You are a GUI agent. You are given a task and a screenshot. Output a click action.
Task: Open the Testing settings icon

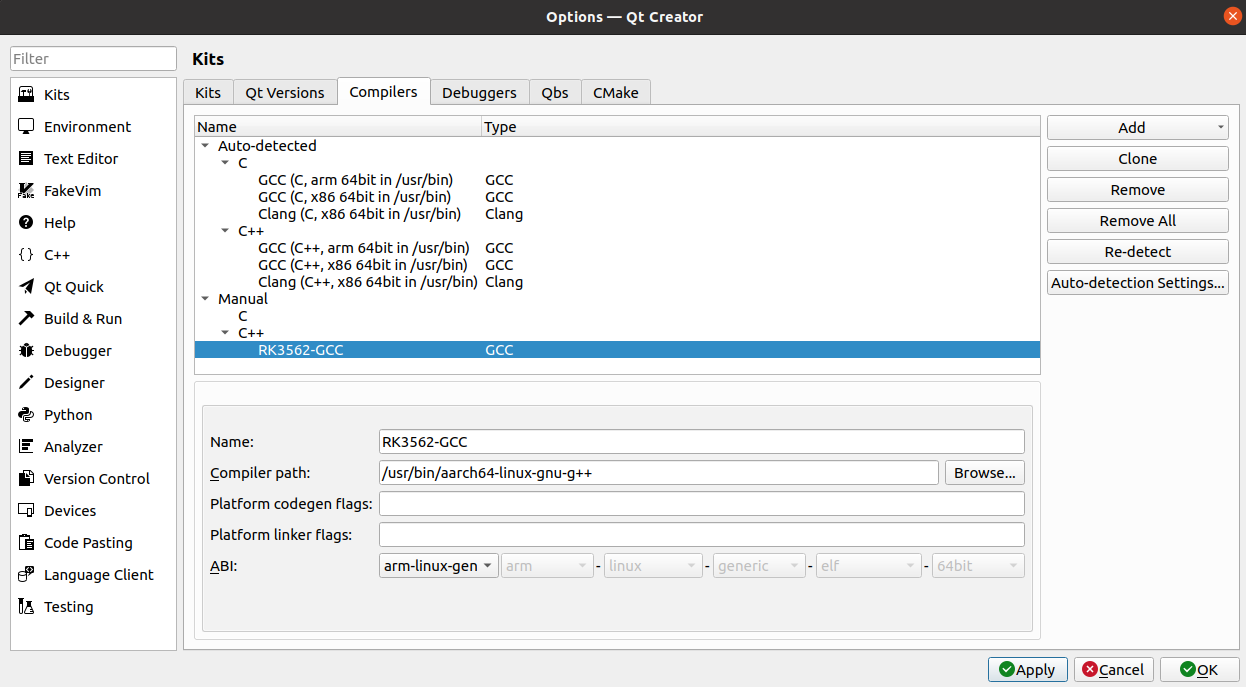tap(26, 606)
